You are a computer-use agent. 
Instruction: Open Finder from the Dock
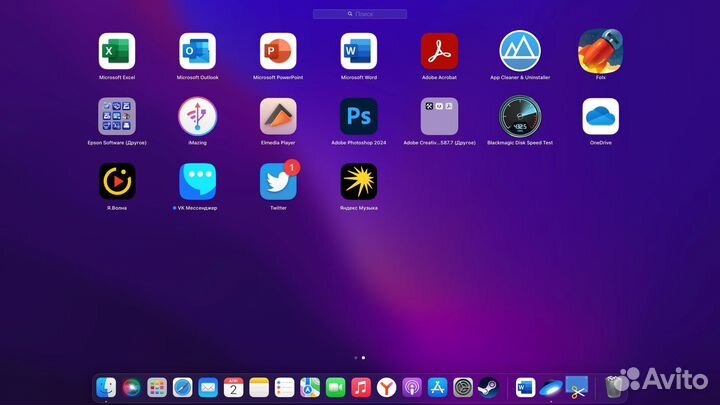106,388
